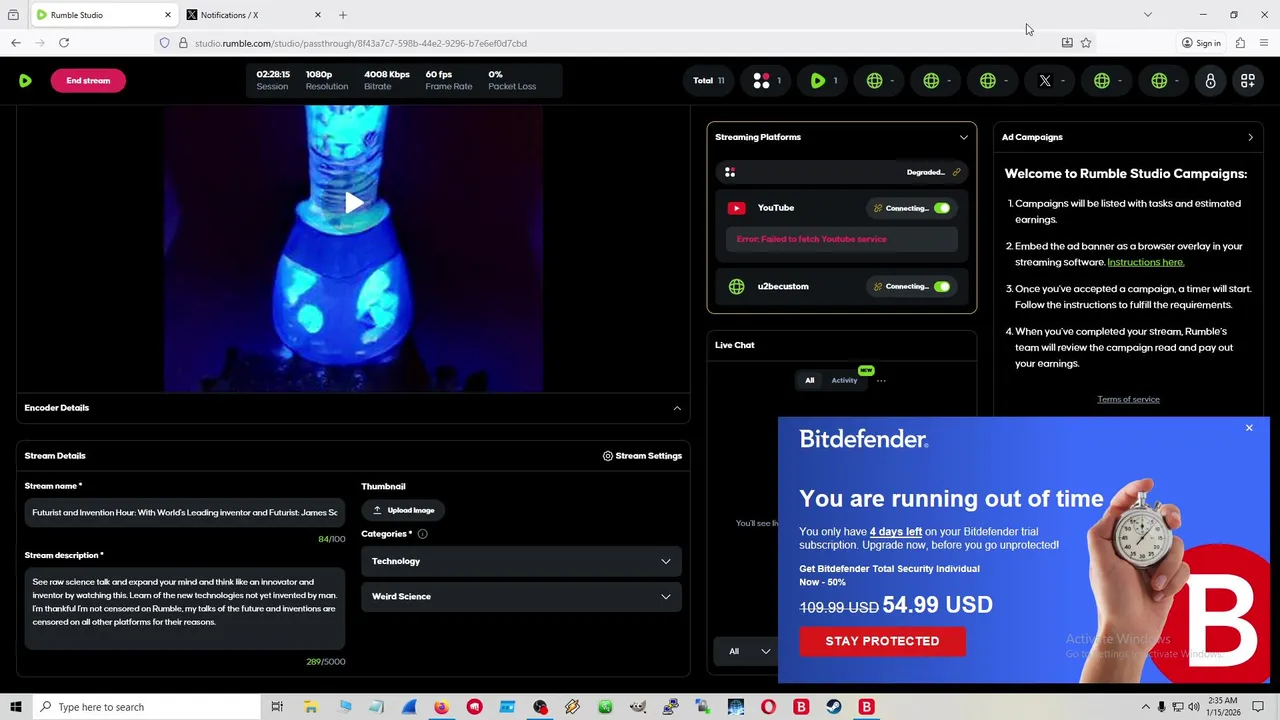The image size is (1280, 720).
Task: Bookmark this page with the star icon
Action: 1086,43
